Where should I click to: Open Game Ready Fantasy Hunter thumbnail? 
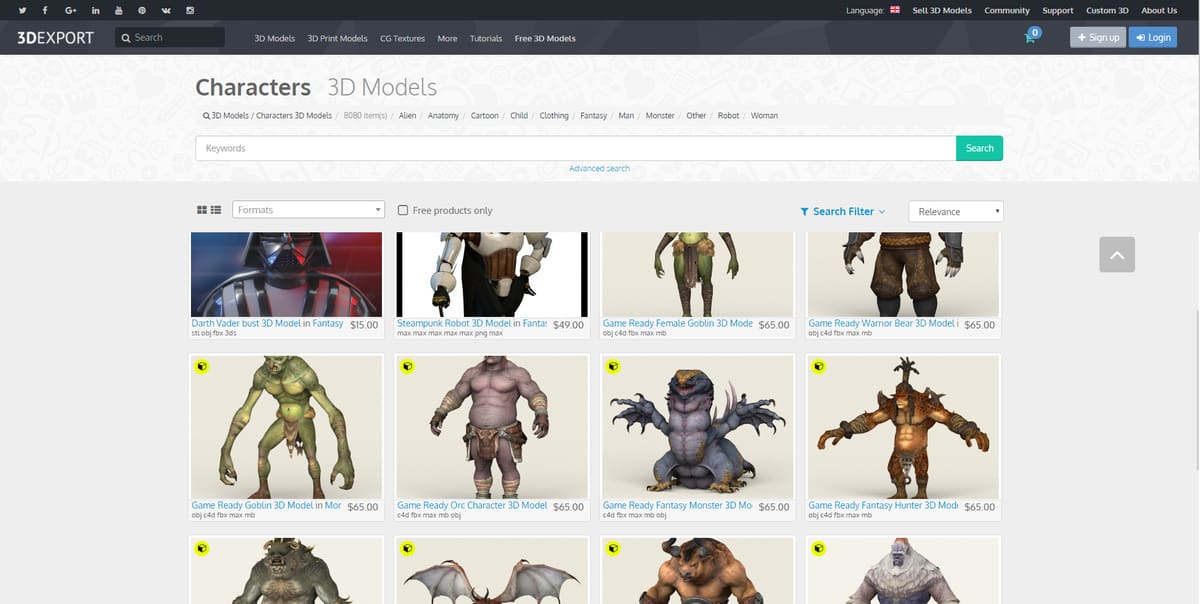903,426
